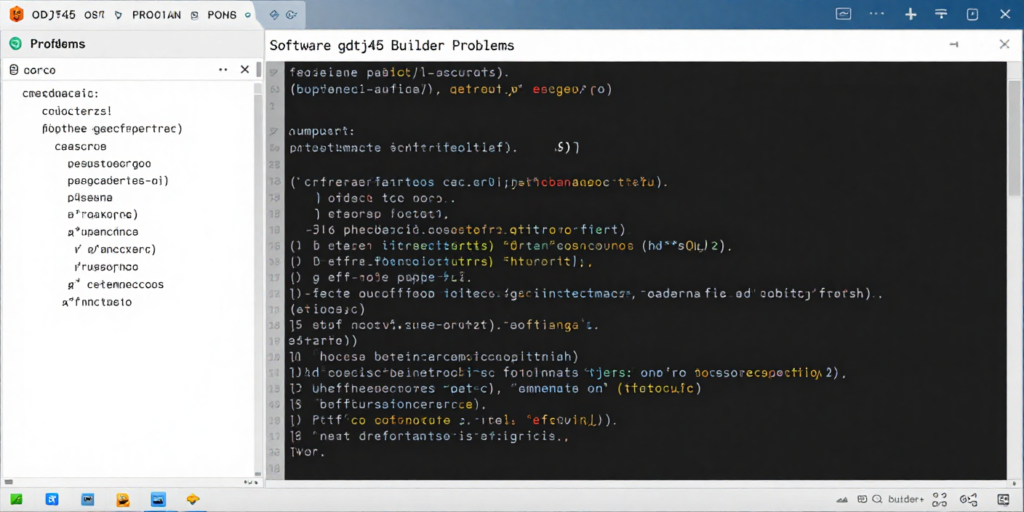Viewport: 1024px width, 512px height.
Task: Pin the Software gdtj45 Builder Problems panel
Action: [954, 44]
